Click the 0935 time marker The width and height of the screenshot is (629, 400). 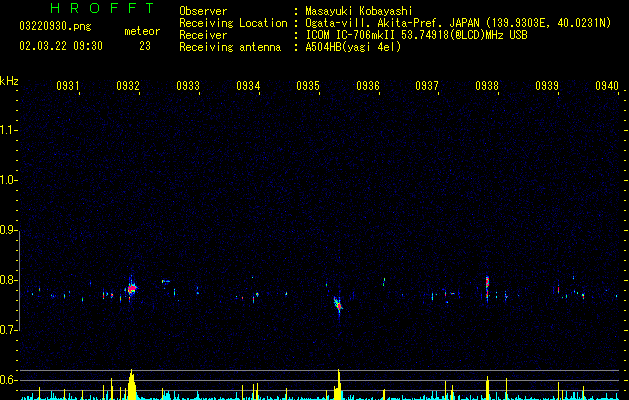pyautogui.click(x=308, y=86)
